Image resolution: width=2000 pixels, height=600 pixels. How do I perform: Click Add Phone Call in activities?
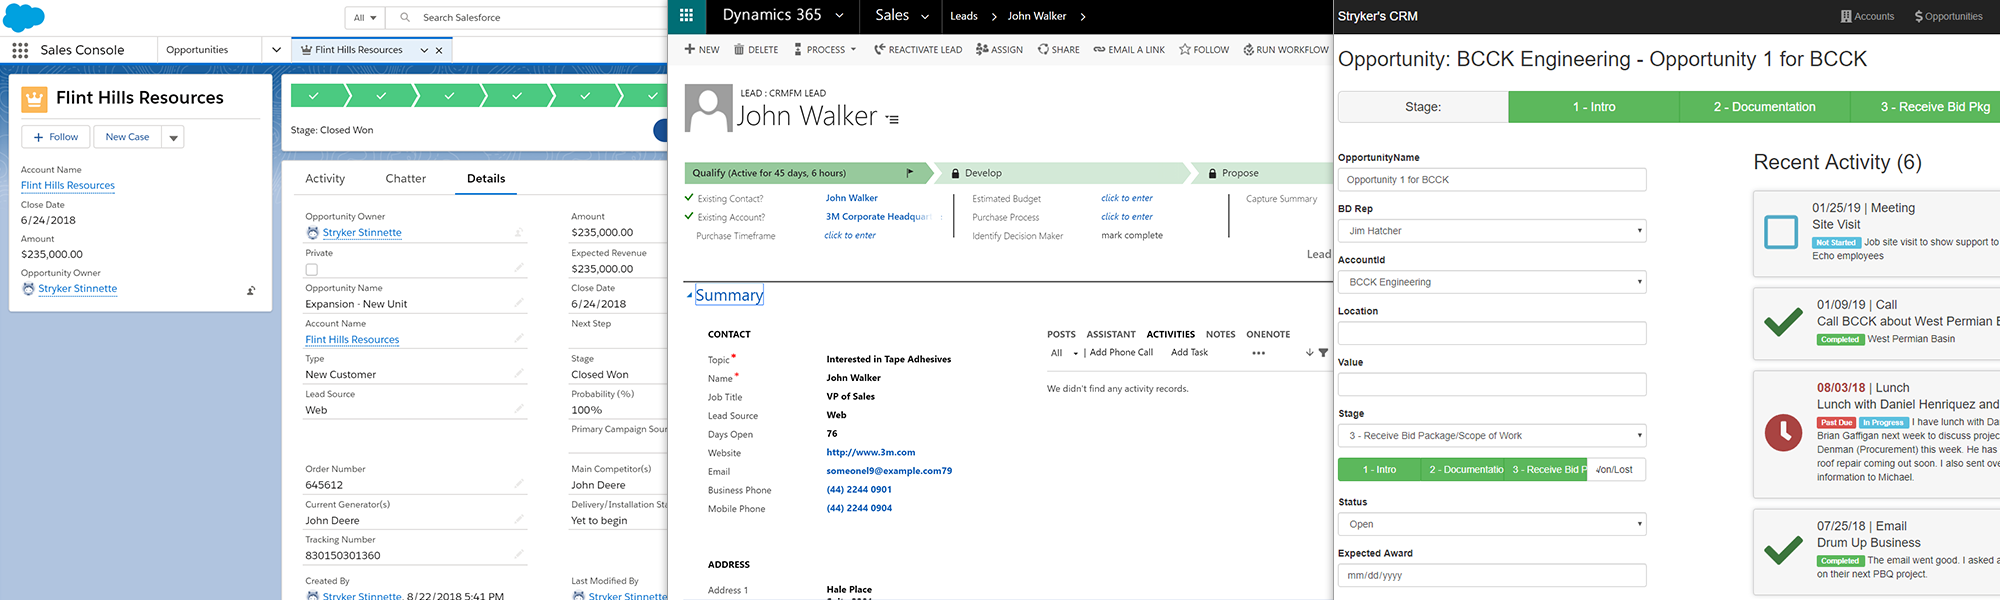[1121, 352]
